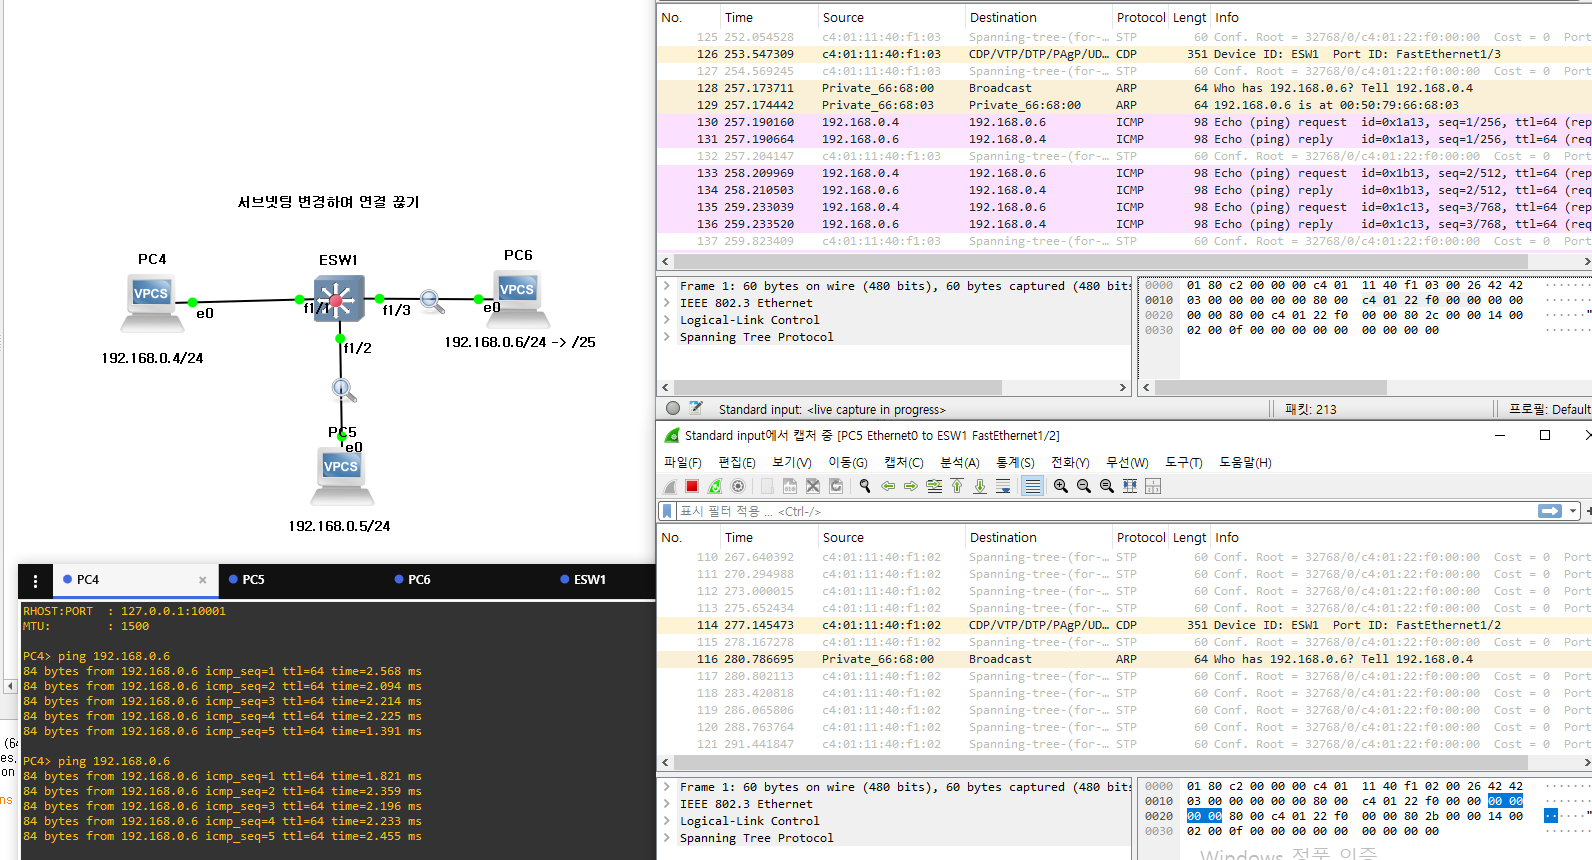Reload the capture file icon
This screenshot has width=1592, height=860.
coord(836,486)
